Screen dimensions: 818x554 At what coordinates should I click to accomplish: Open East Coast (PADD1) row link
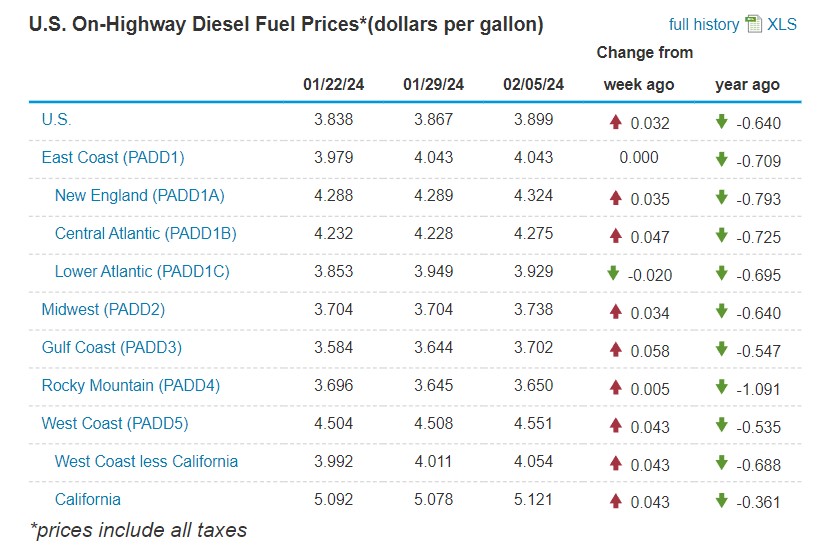(x=113, y=157)
